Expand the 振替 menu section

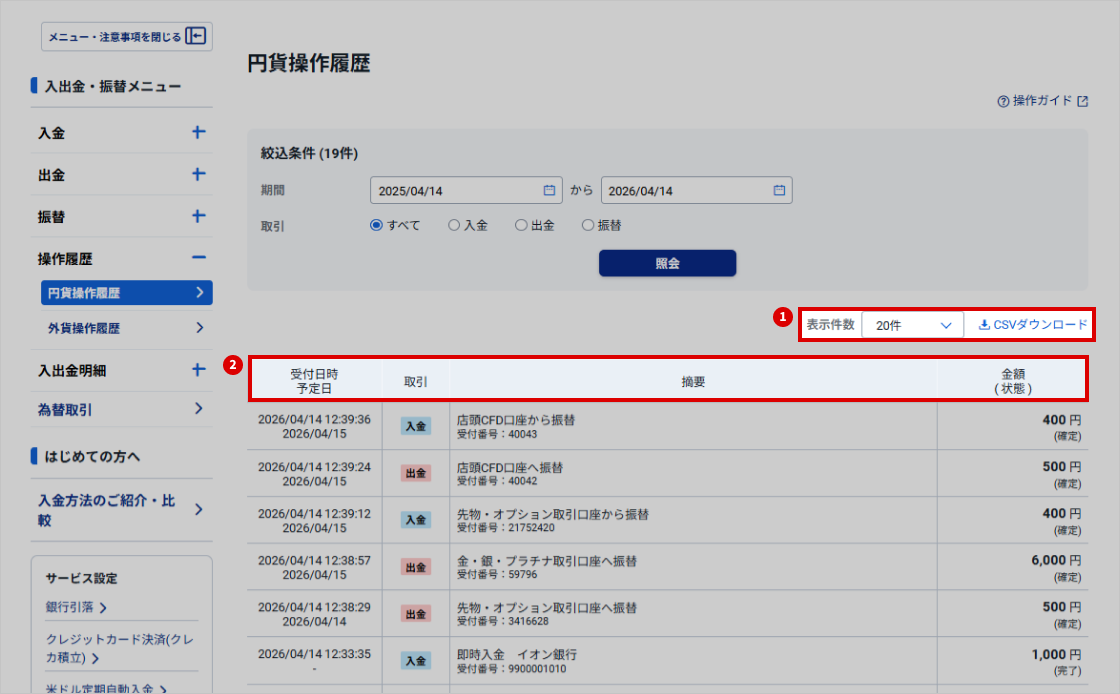pos(198,216)
